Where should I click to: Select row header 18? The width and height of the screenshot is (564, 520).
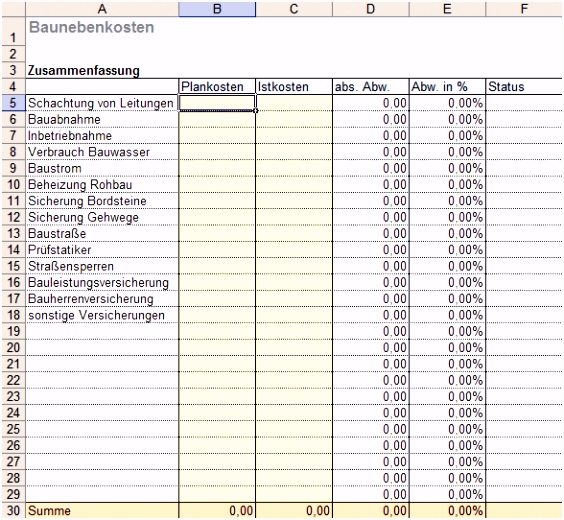tap(13, 315)
